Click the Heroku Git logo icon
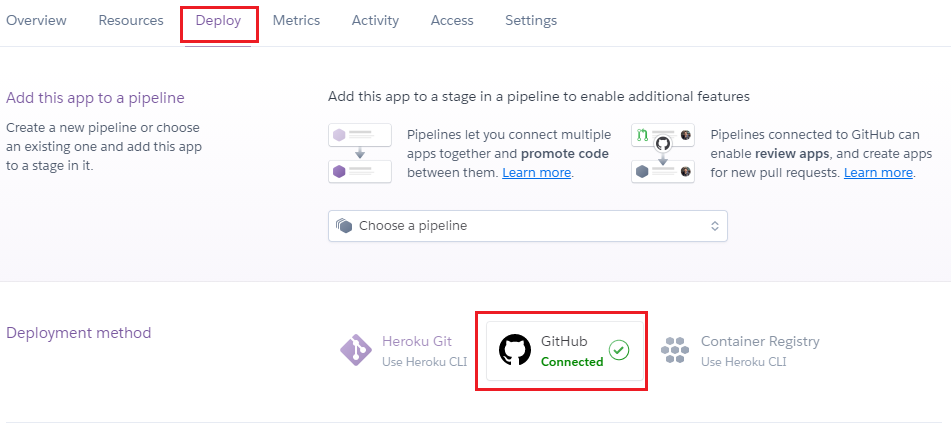951x429 pixels. click(356, 350)
